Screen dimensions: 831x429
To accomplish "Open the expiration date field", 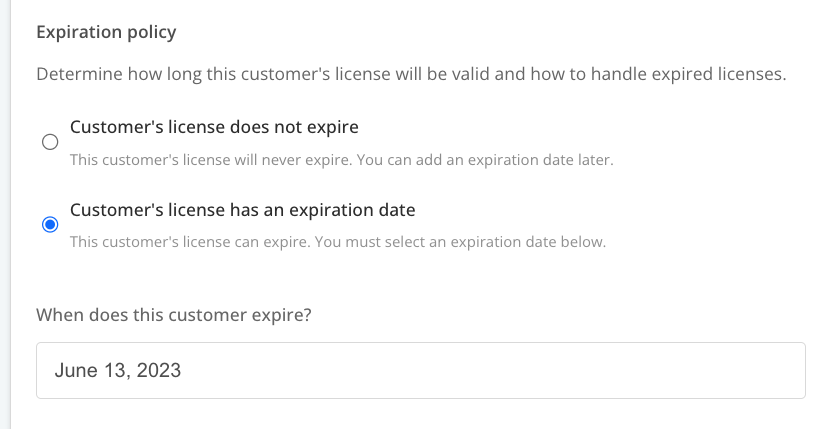I will 420,371.
